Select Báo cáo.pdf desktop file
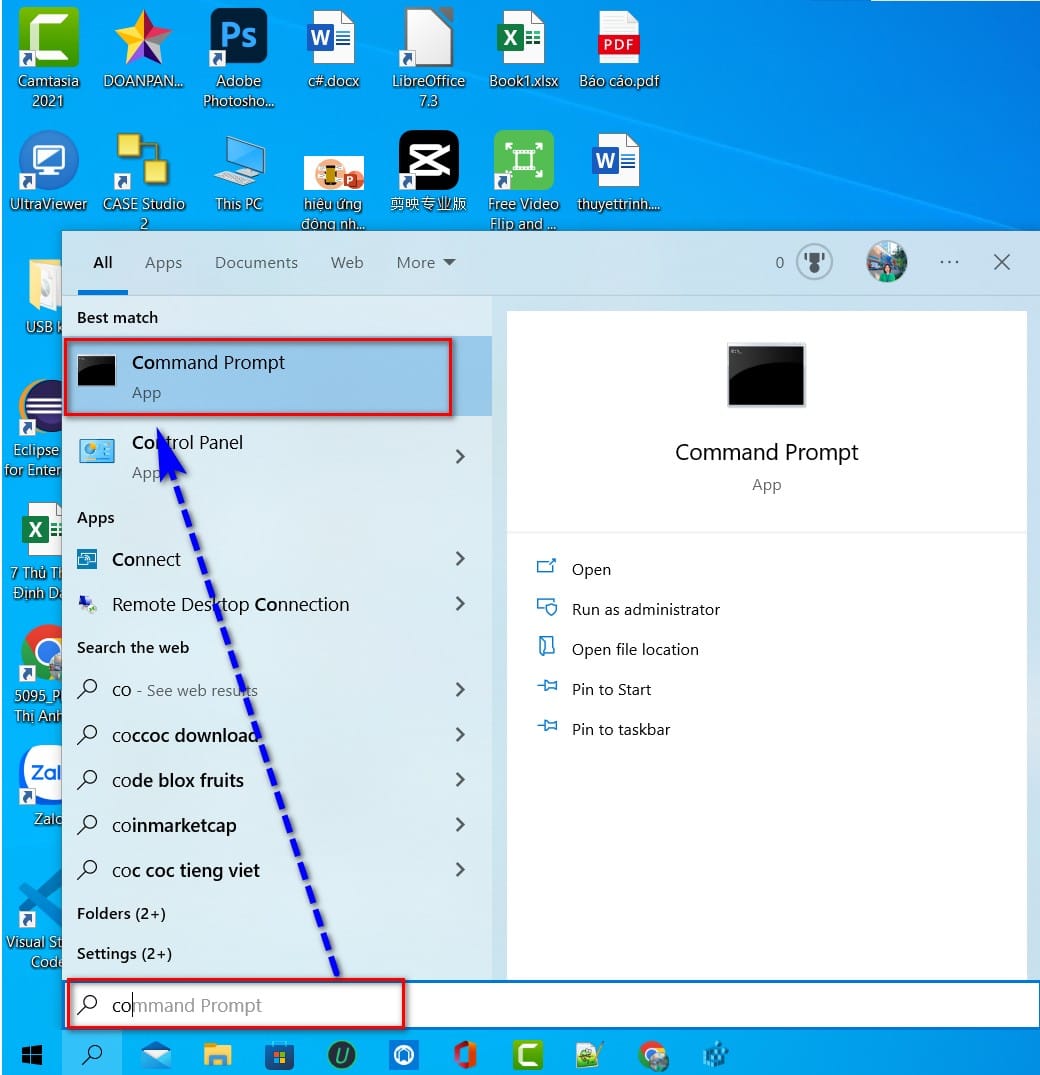This screenshot has width=1040, height=1075. pos(618,48)
